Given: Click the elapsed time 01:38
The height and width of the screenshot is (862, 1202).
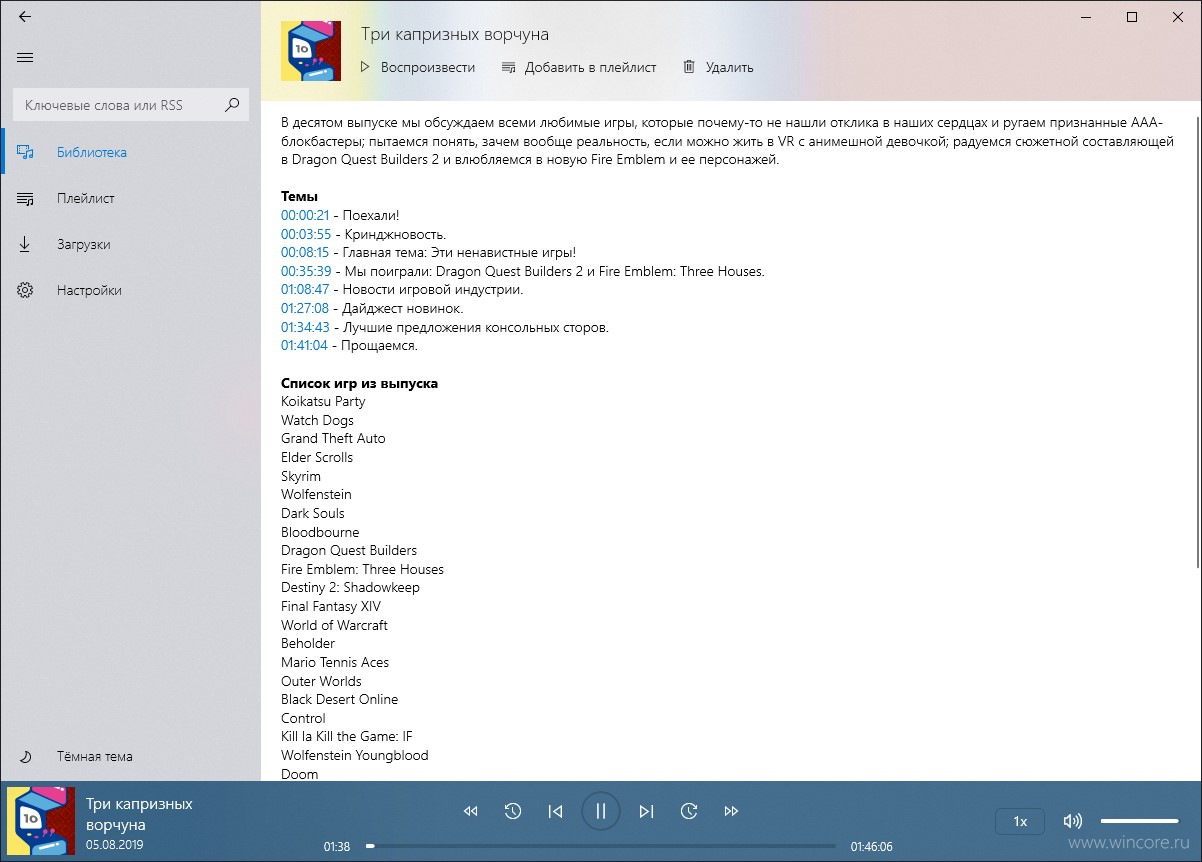Looking at the screenshot, I should pos(337,847).
